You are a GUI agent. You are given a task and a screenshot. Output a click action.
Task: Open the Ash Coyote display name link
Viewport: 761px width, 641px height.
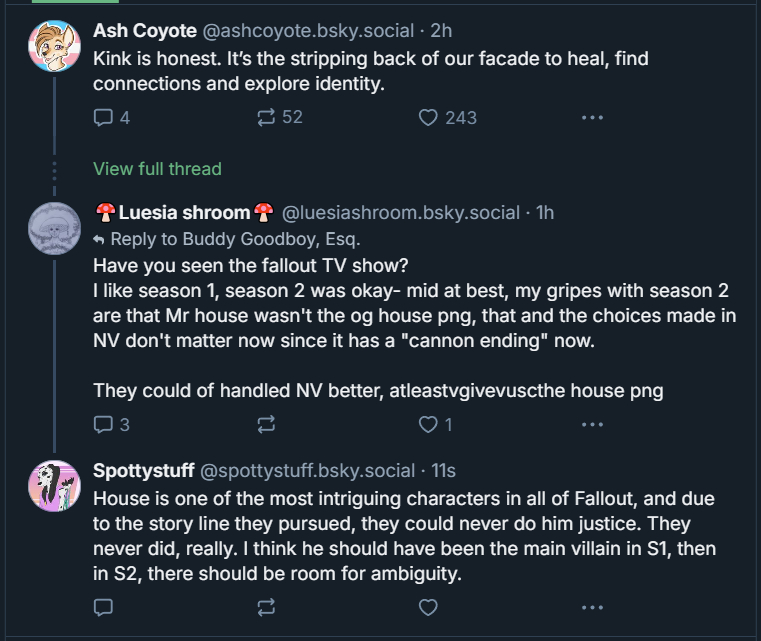144,30
